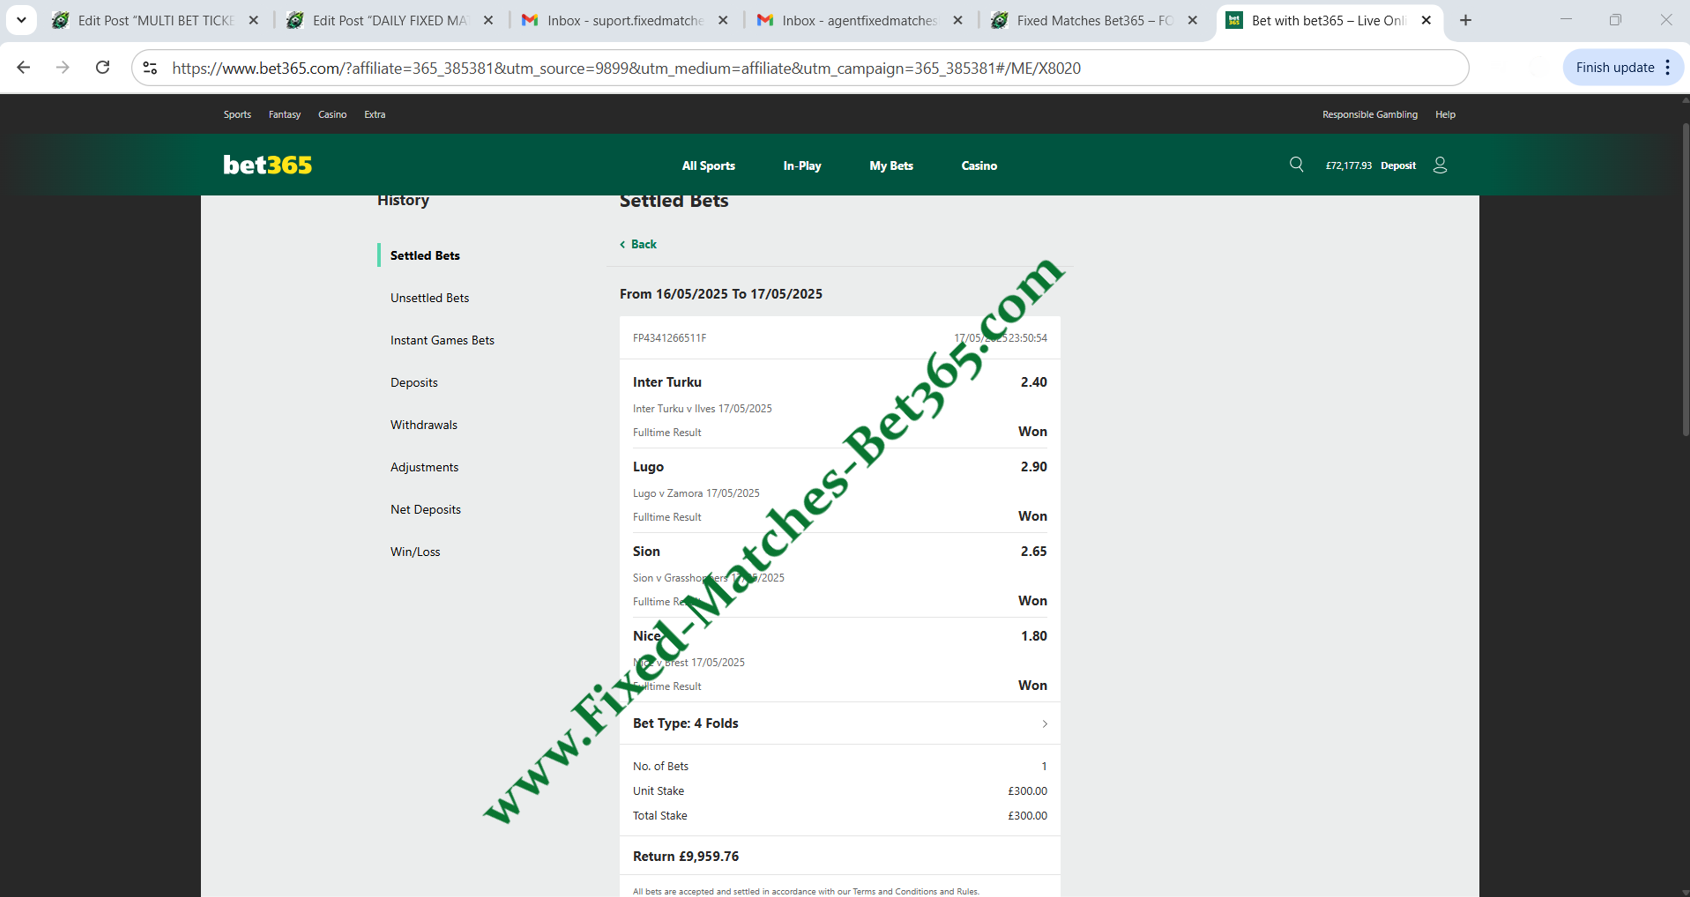Screen dimensions: 1690x897
Task: Click the Inter Turku selection name
Action: (x=667, y=382)
